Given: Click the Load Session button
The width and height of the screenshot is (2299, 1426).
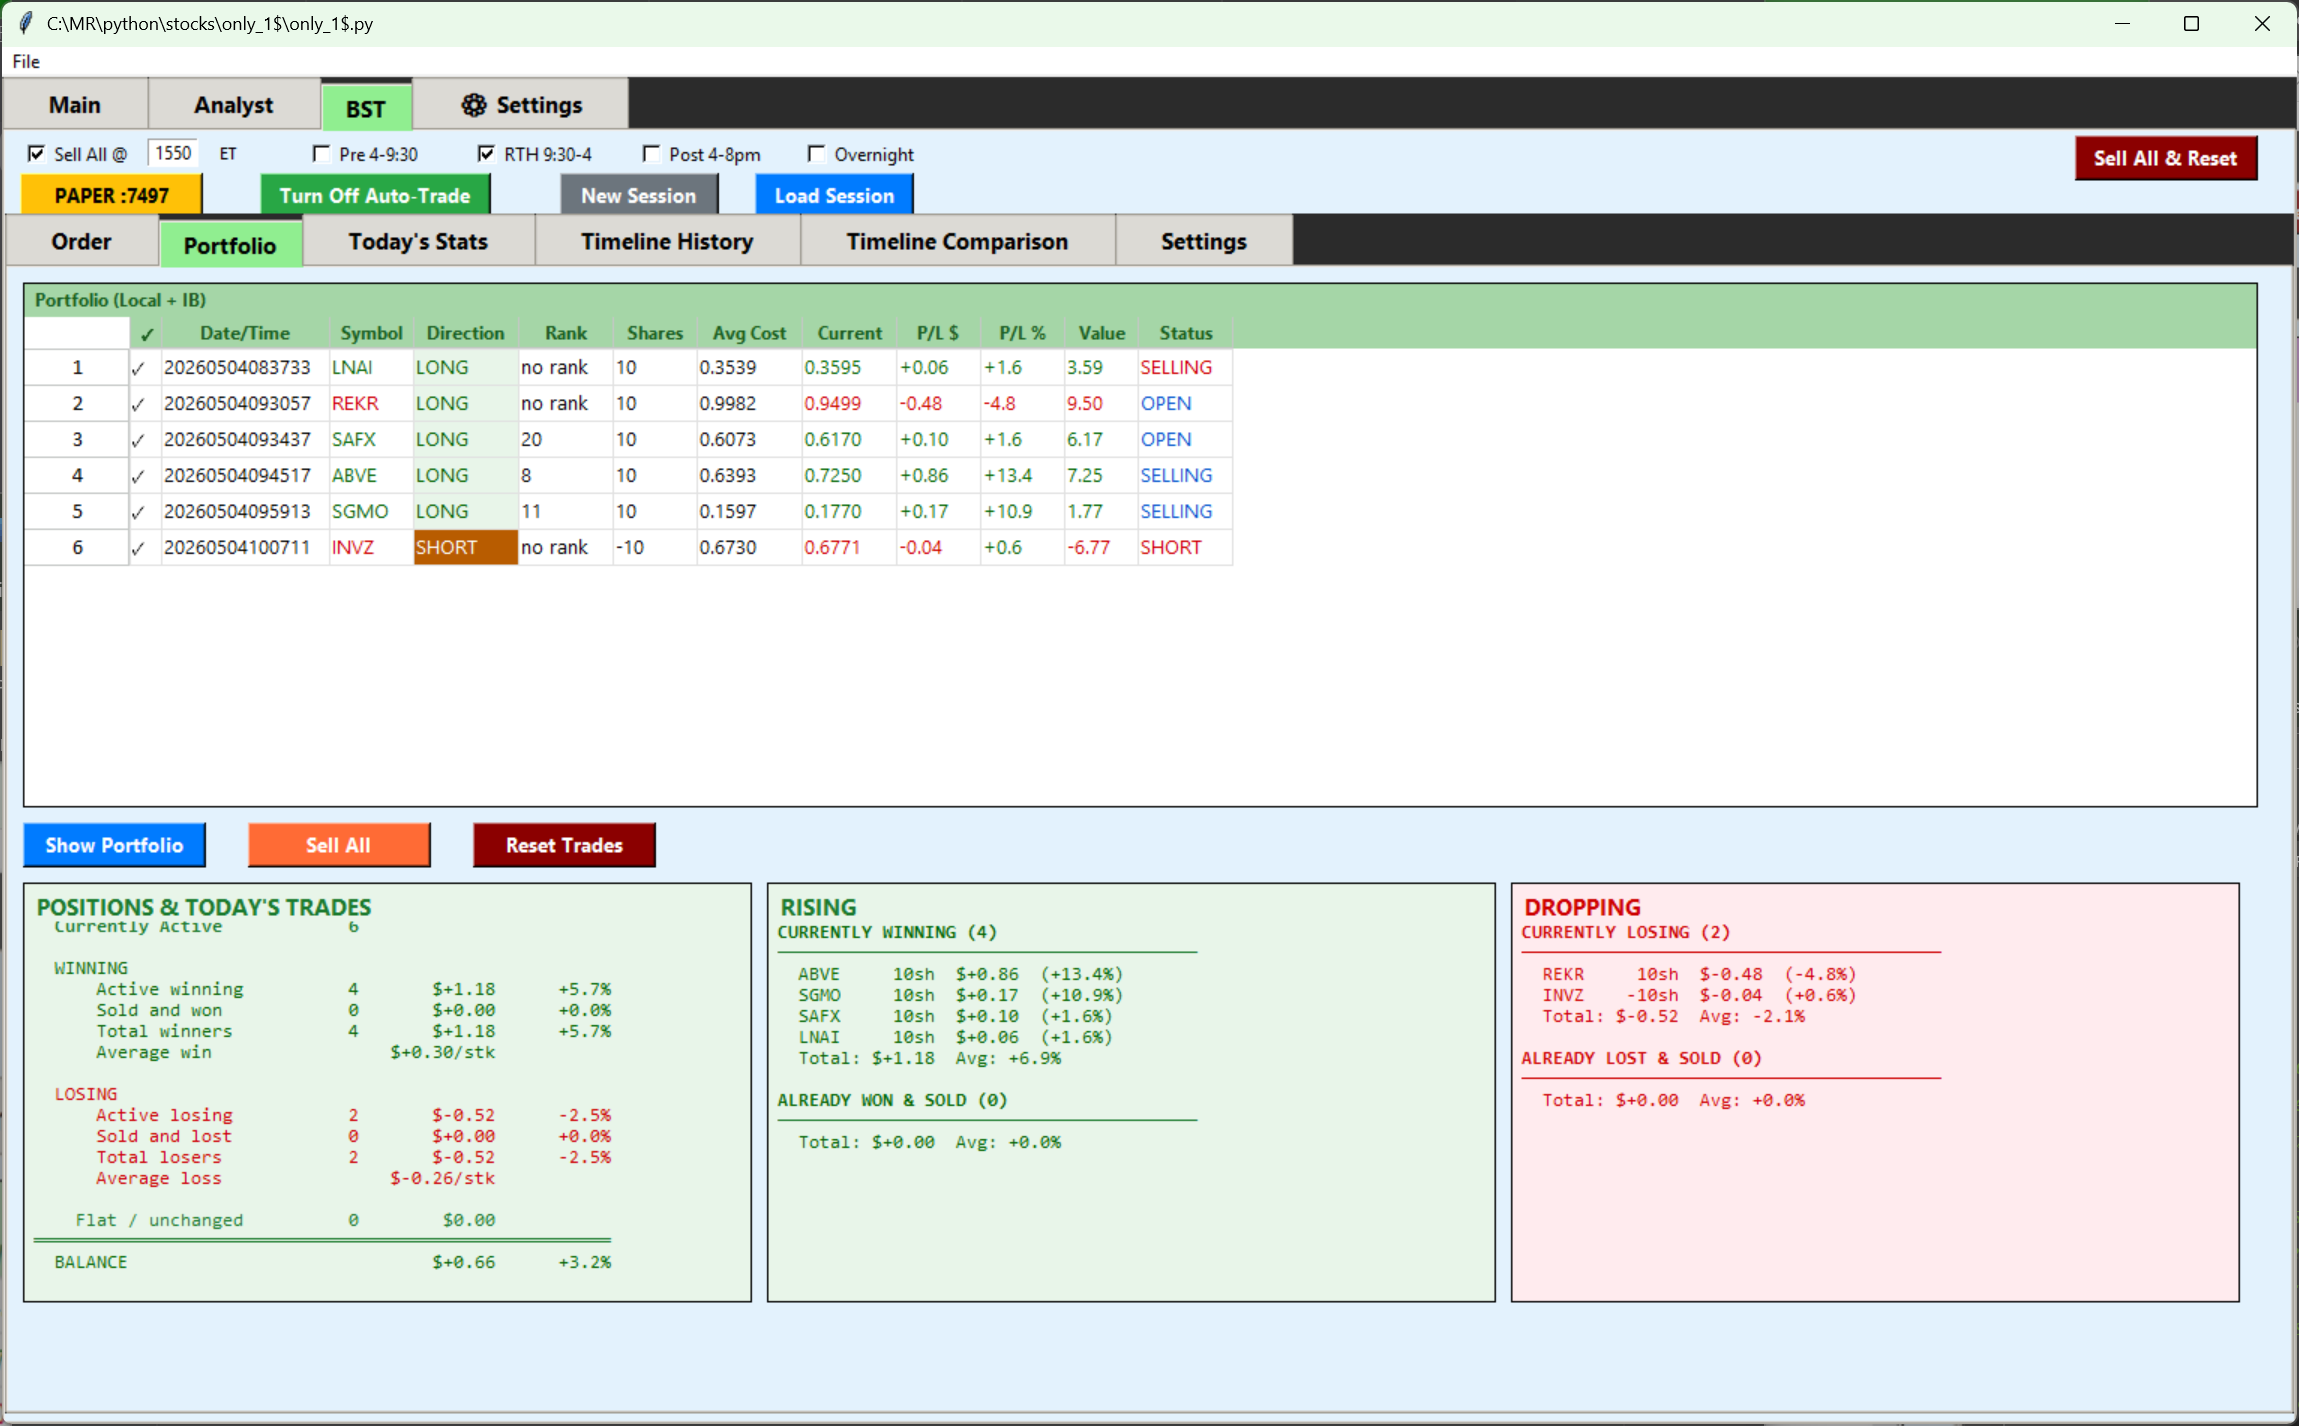Looking at the screenshot, I should pos(834,196).
